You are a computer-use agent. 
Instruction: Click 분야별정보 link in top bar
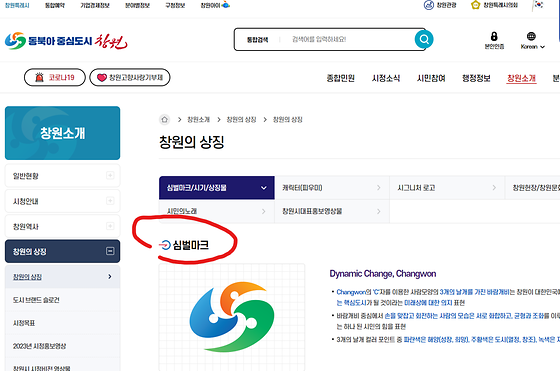[x=138, y=5]
